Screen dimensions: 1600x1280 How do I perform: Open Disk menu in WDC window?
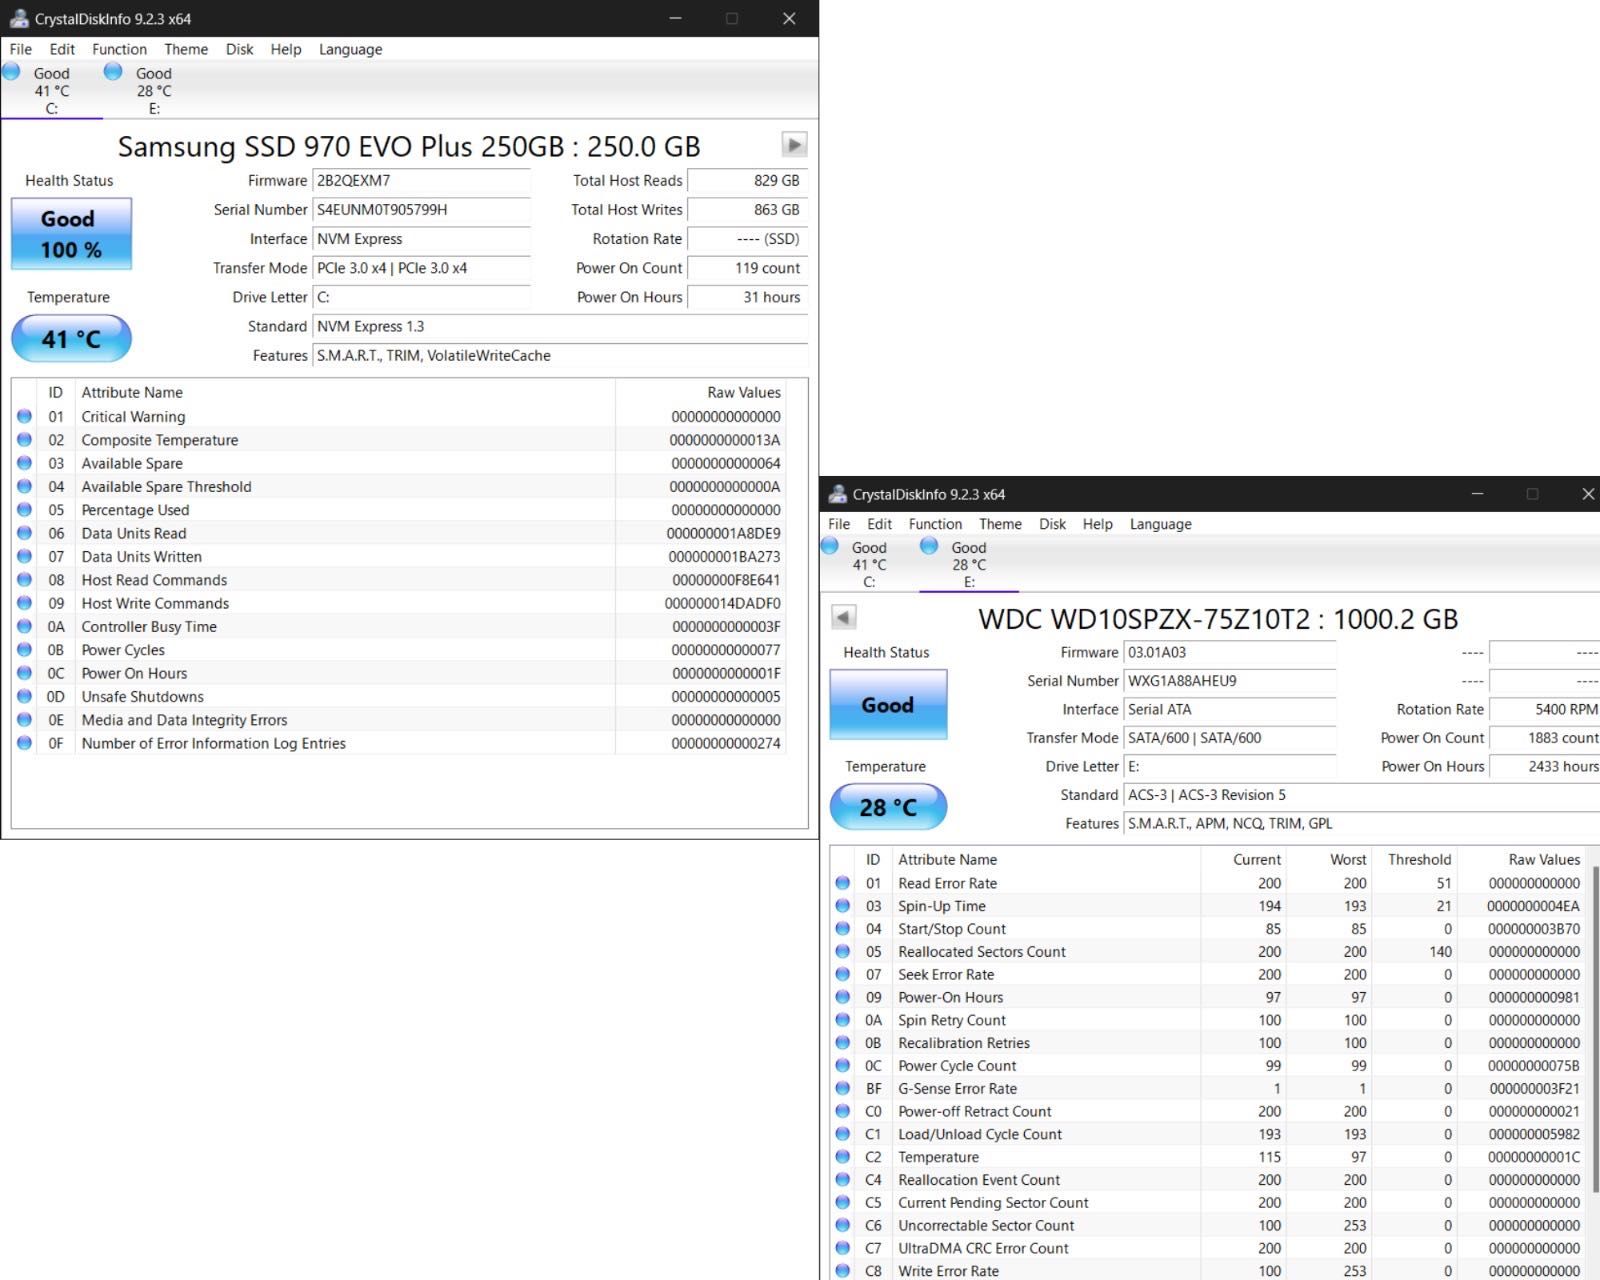tap(1052, 524)
